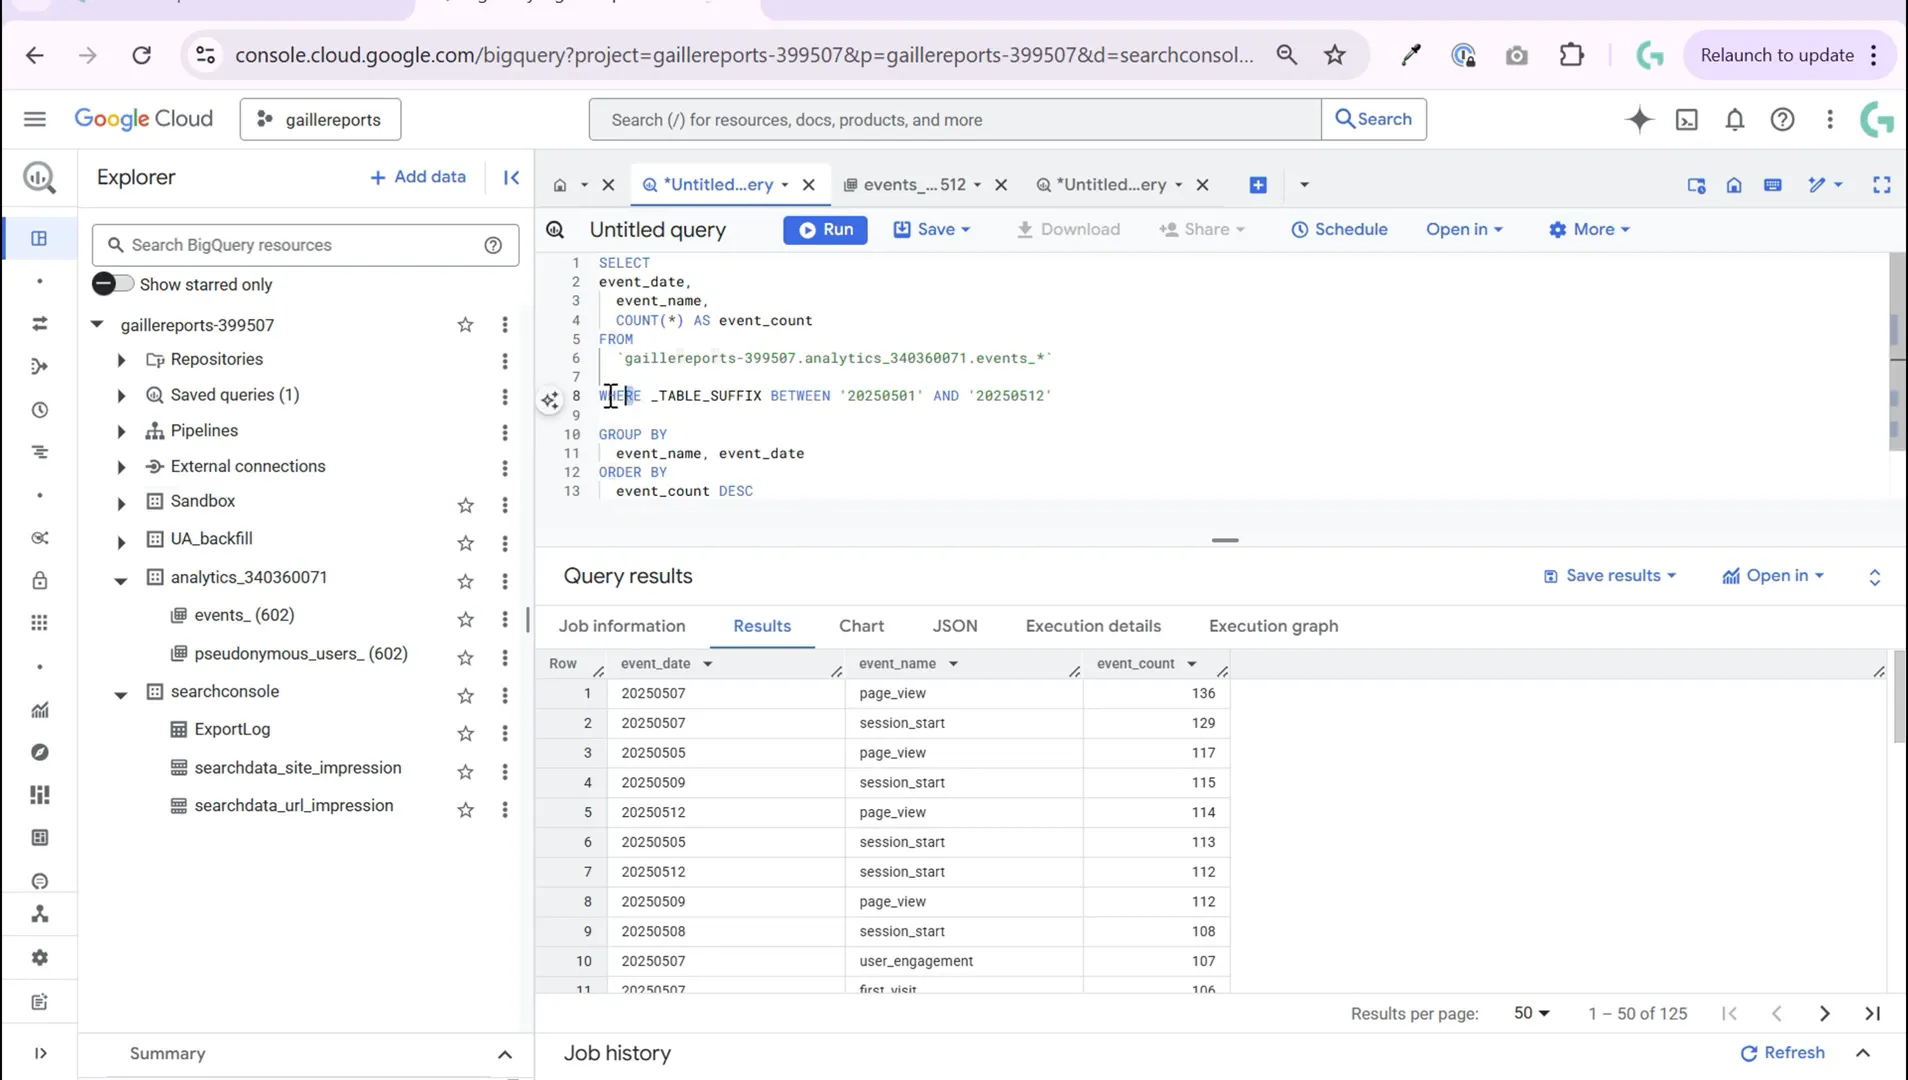
Task: Expand the Summary section
Action: pyautogui.click(x=504, y=1054)
